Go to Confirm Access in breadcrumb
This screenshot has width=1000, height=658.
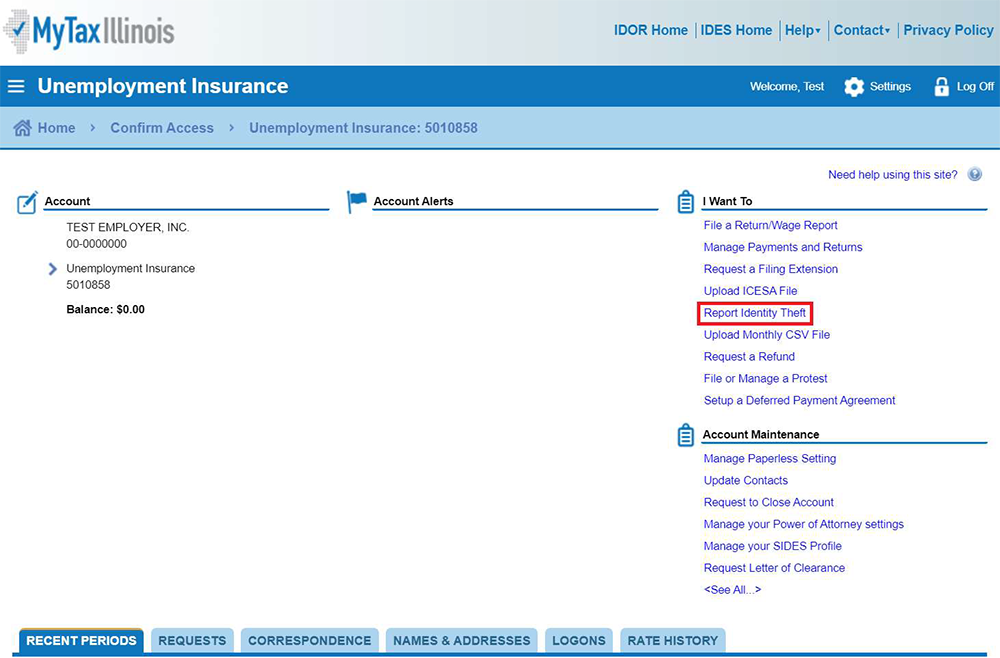click(x=162, y=128)
